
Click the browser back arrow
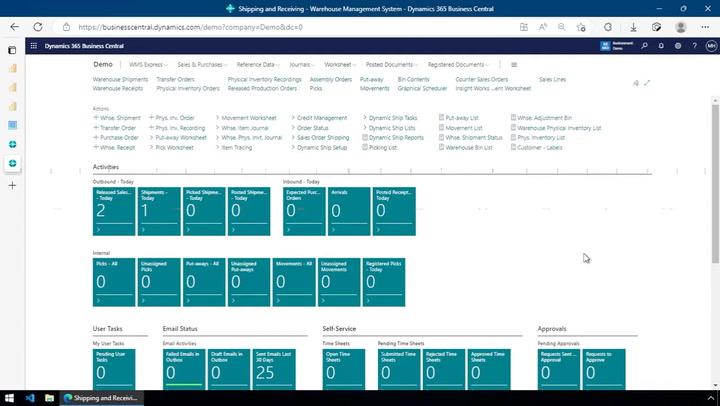click(x=15, y=27)
